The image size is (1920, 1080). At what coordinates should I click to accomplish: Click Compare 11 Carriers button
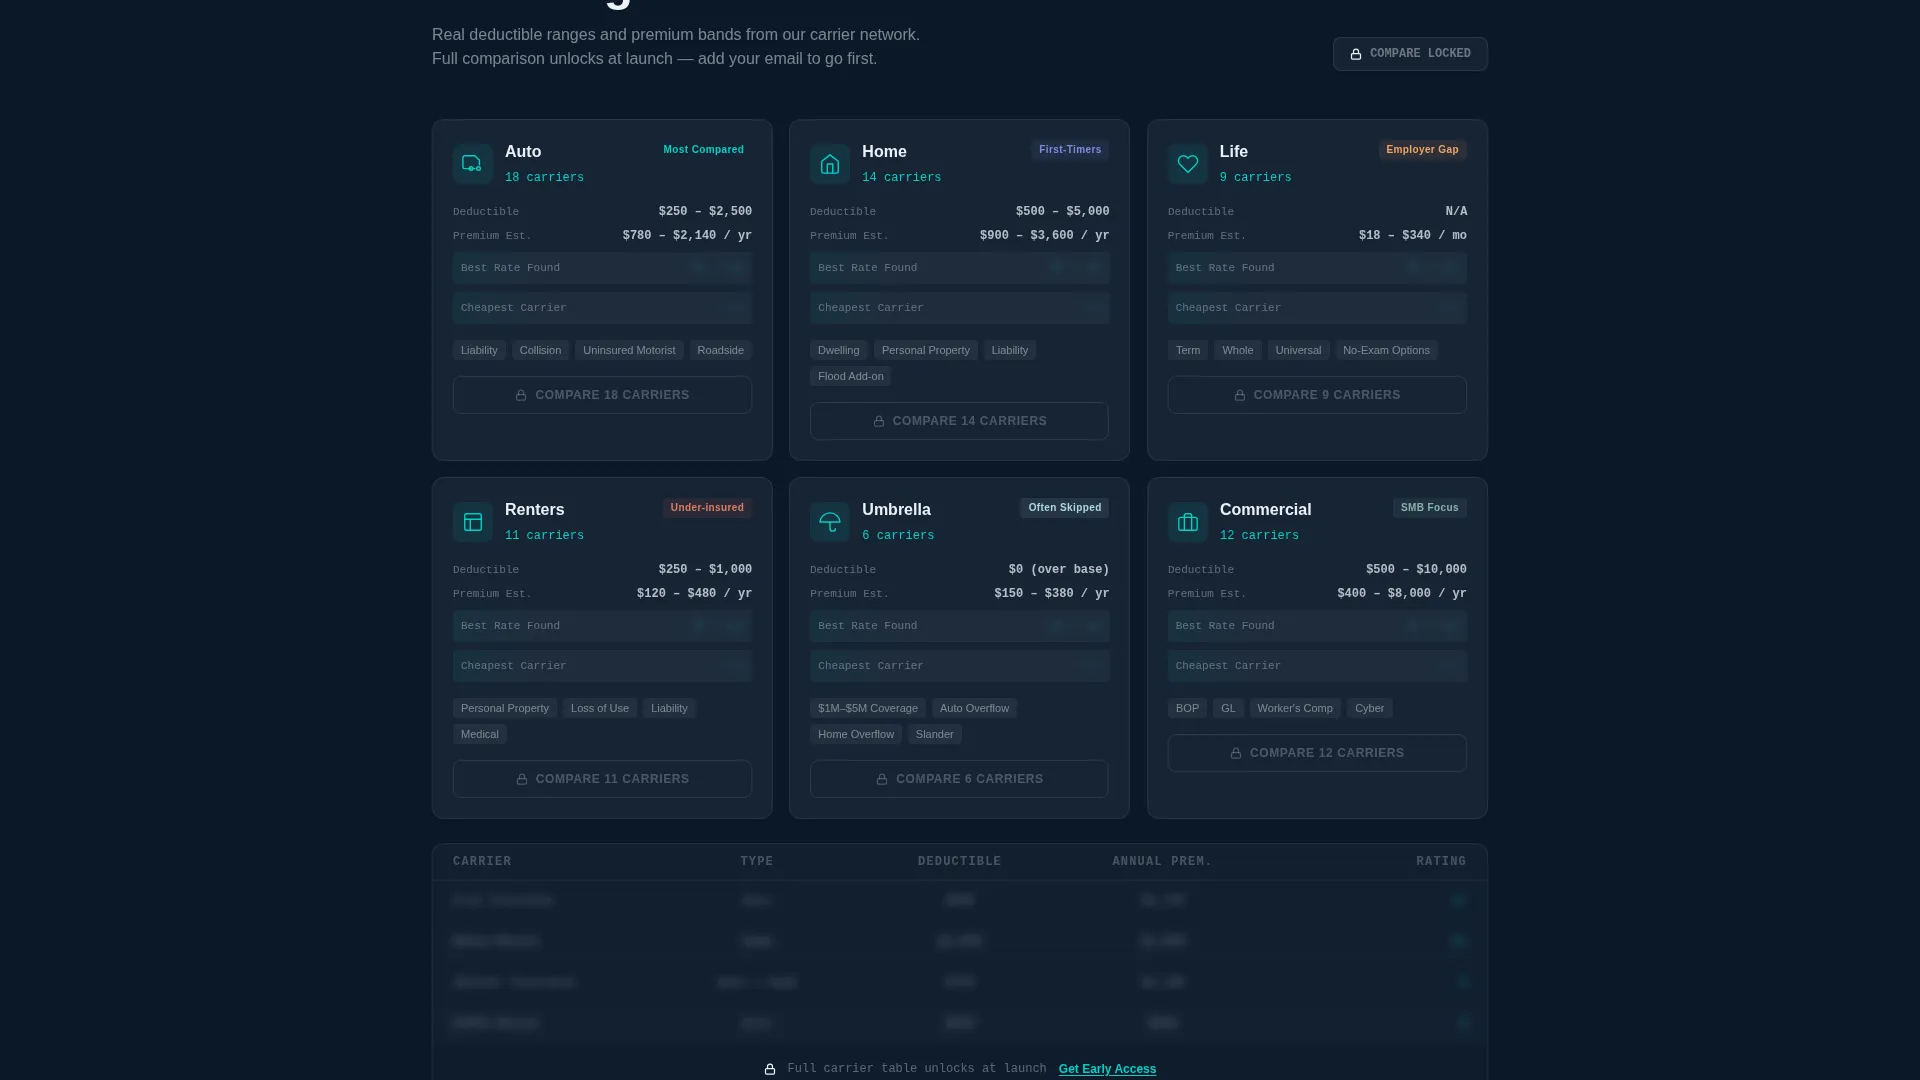602,779
